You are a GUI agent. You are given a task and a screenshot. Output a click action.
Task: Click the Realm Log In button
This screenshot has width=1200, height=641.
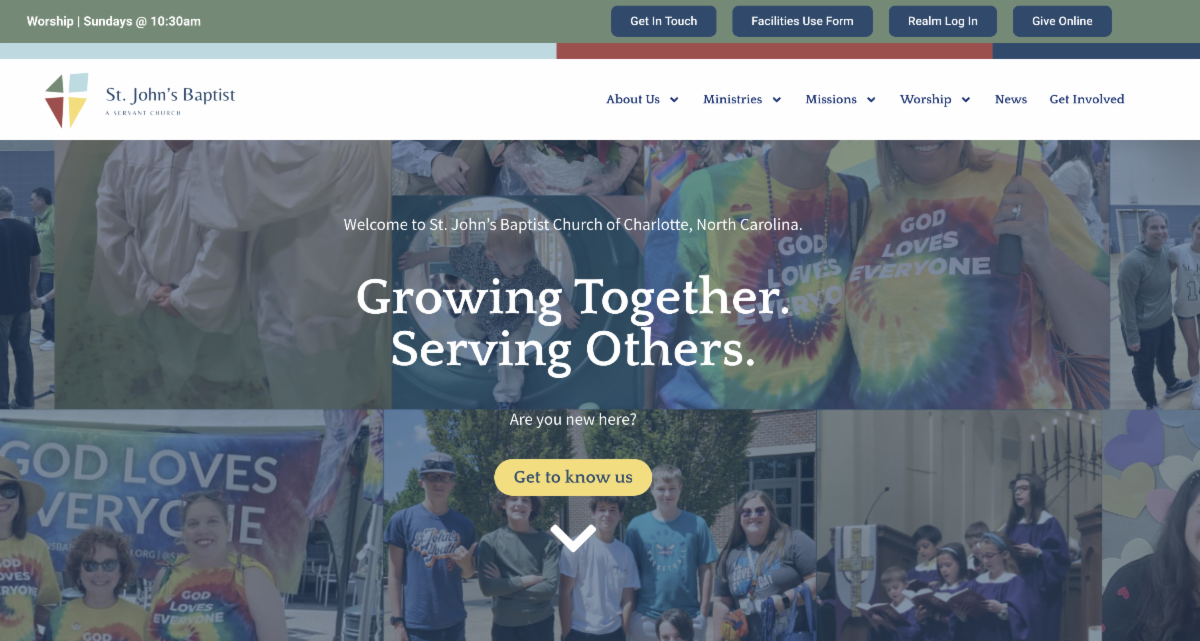point(943,21)
